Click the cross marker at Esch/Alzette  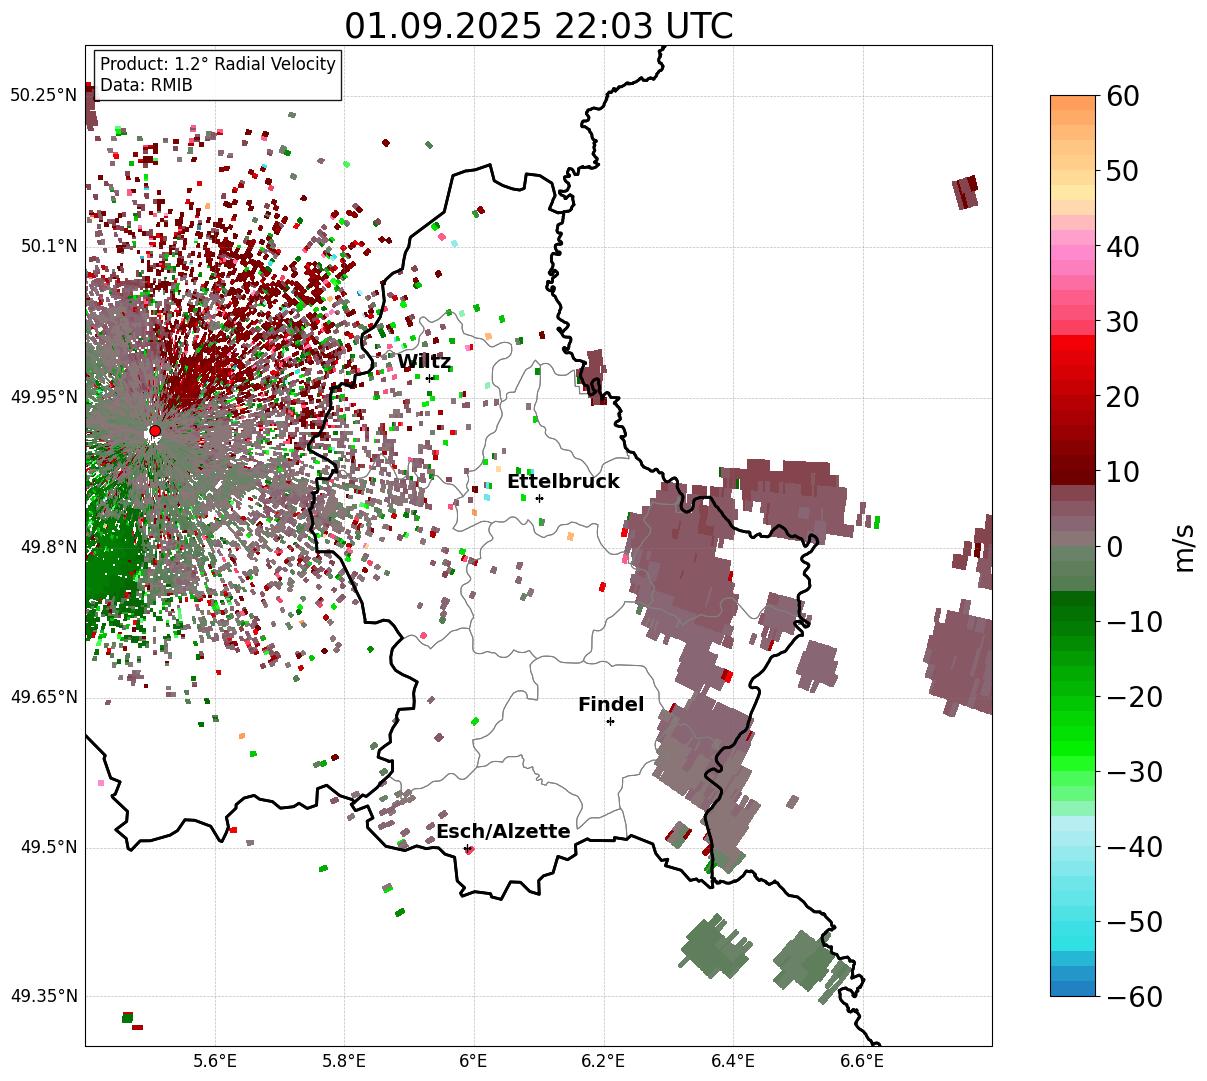tap(467, 848)
